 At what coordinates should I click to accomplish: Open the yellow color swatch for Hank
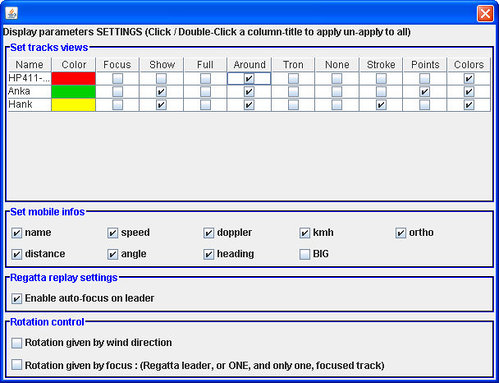click(74, 105)
